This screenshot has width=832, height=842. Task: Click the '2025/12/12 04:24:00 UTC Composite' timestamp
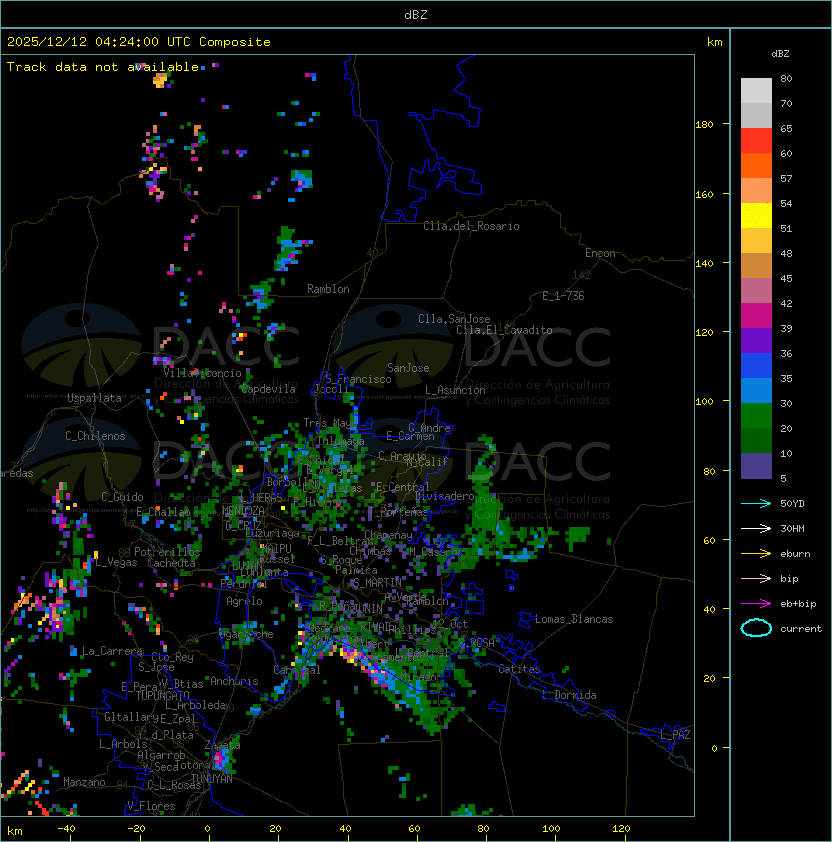139,42
